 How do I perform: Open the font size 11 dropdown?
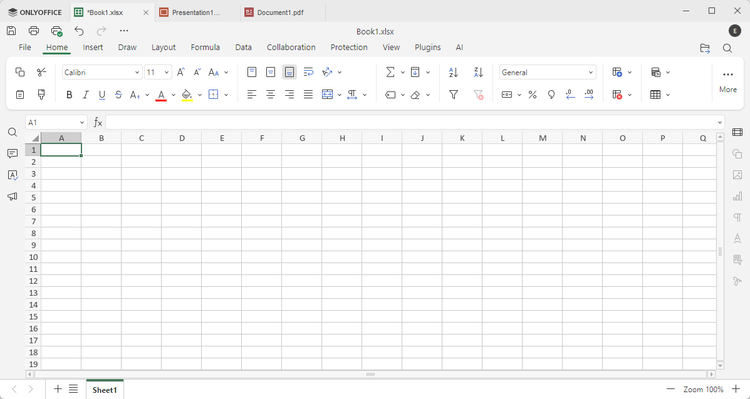166,73
